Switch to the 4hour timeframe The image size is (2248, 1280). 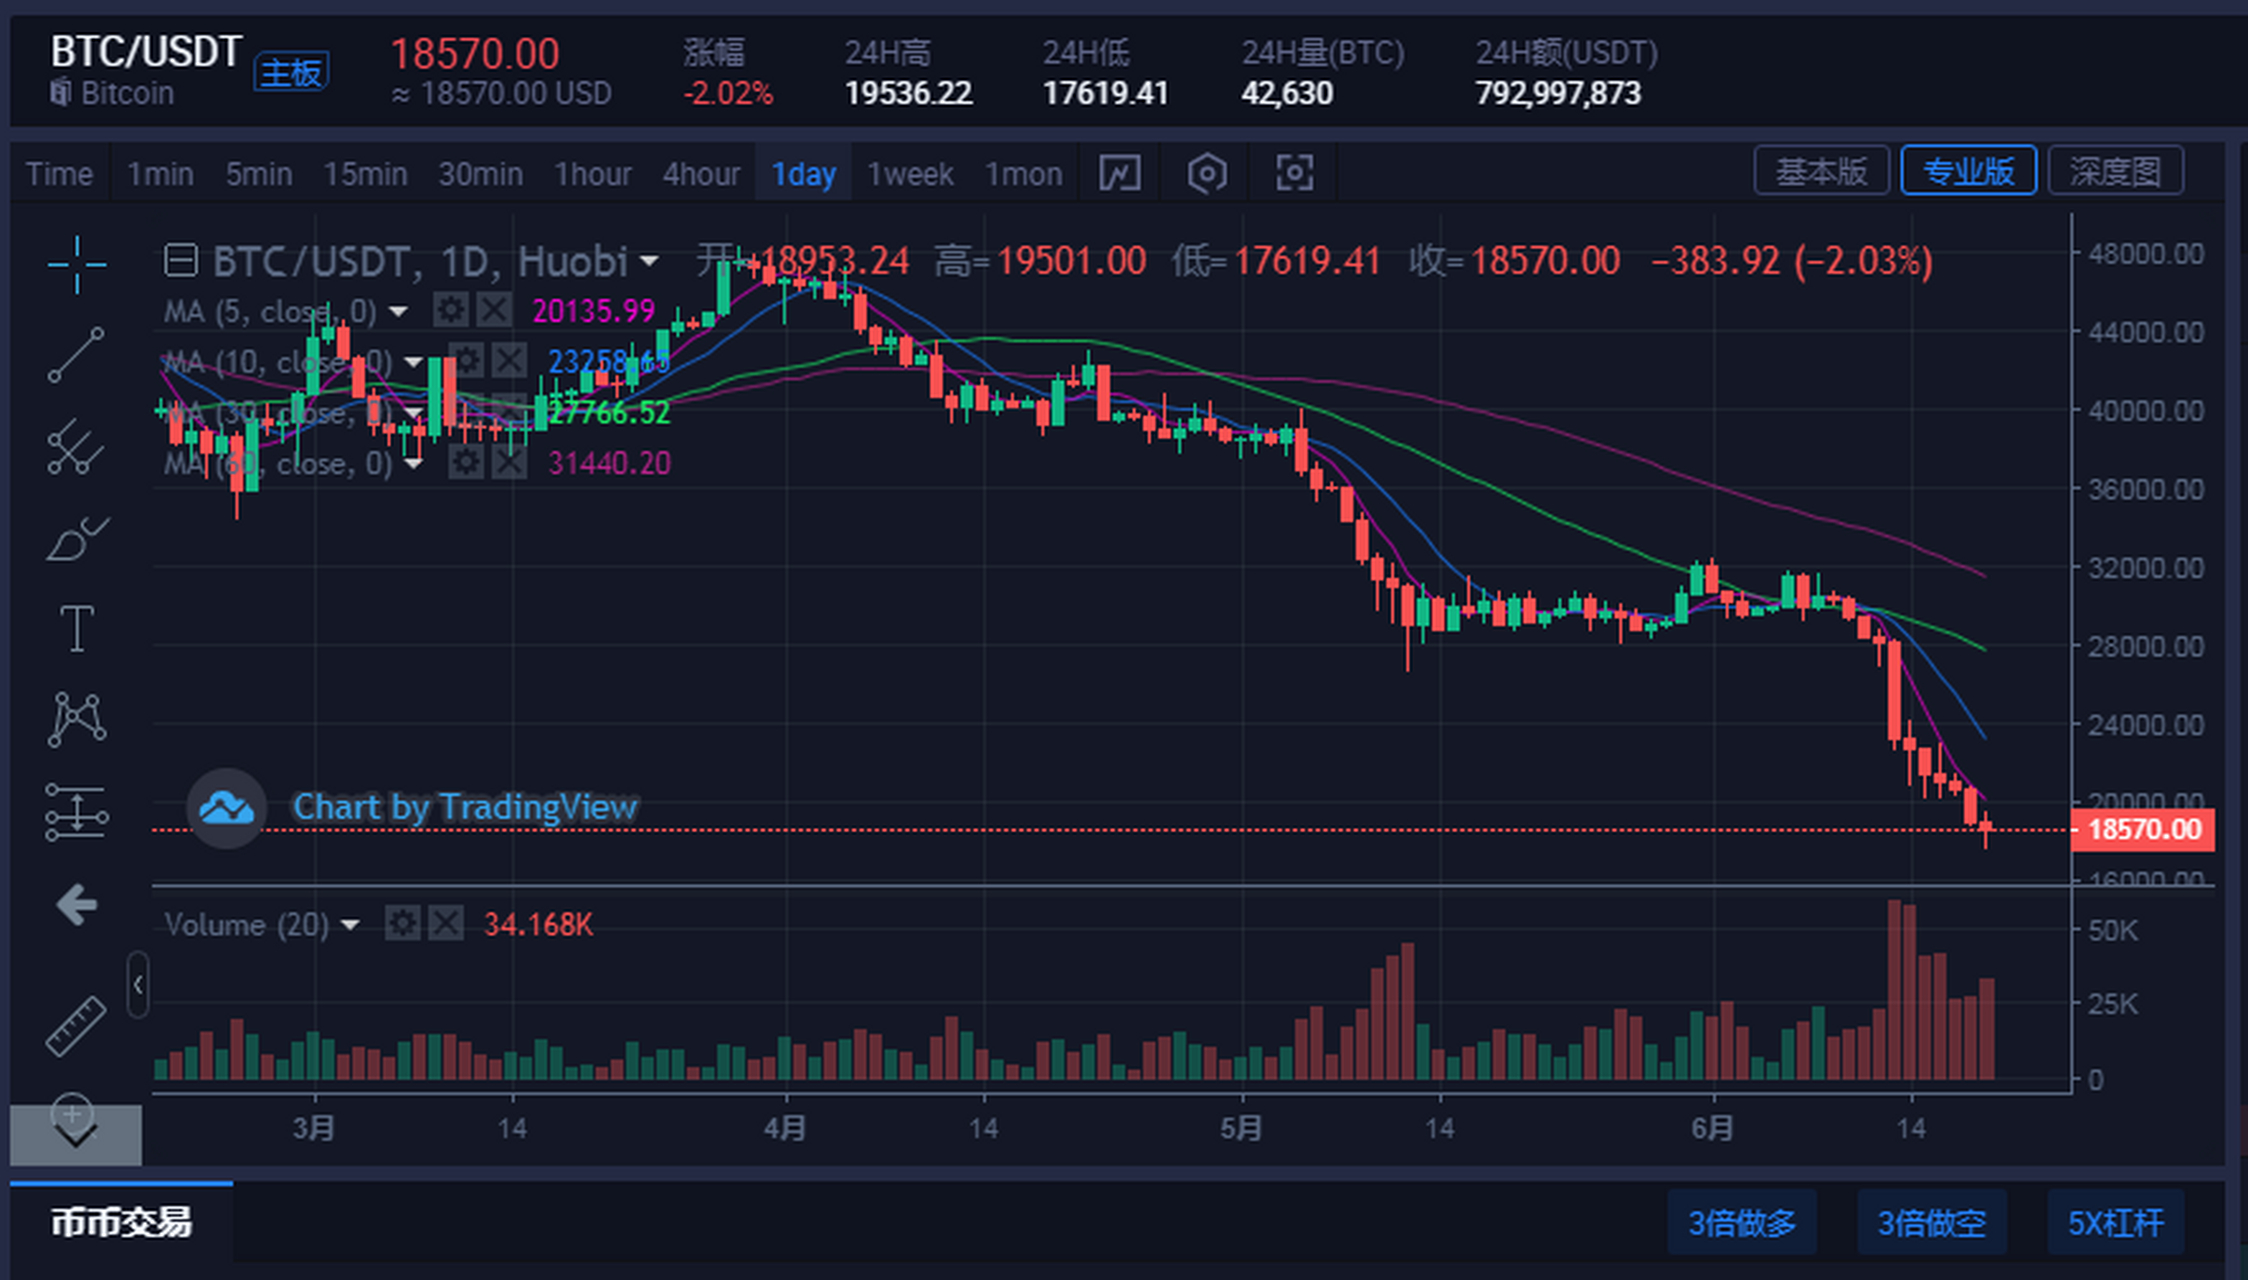click(x=701, y=174)
